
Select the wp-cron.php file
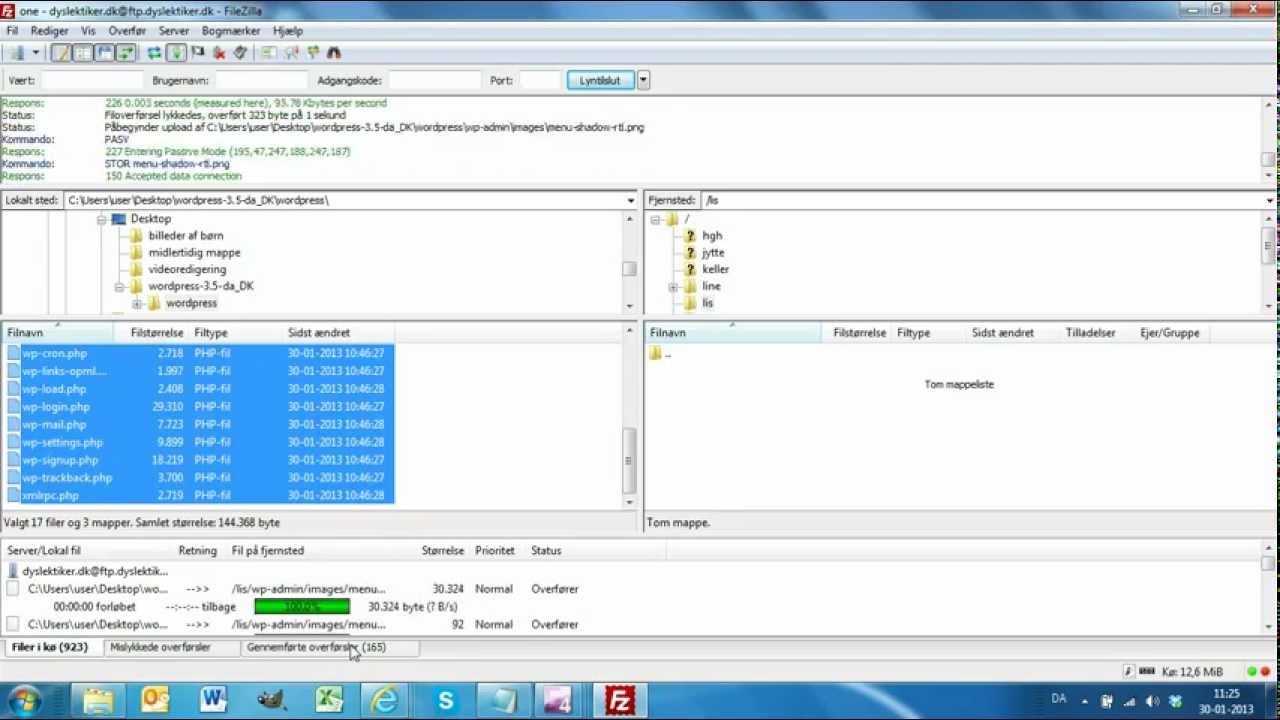tap(54, 353)
